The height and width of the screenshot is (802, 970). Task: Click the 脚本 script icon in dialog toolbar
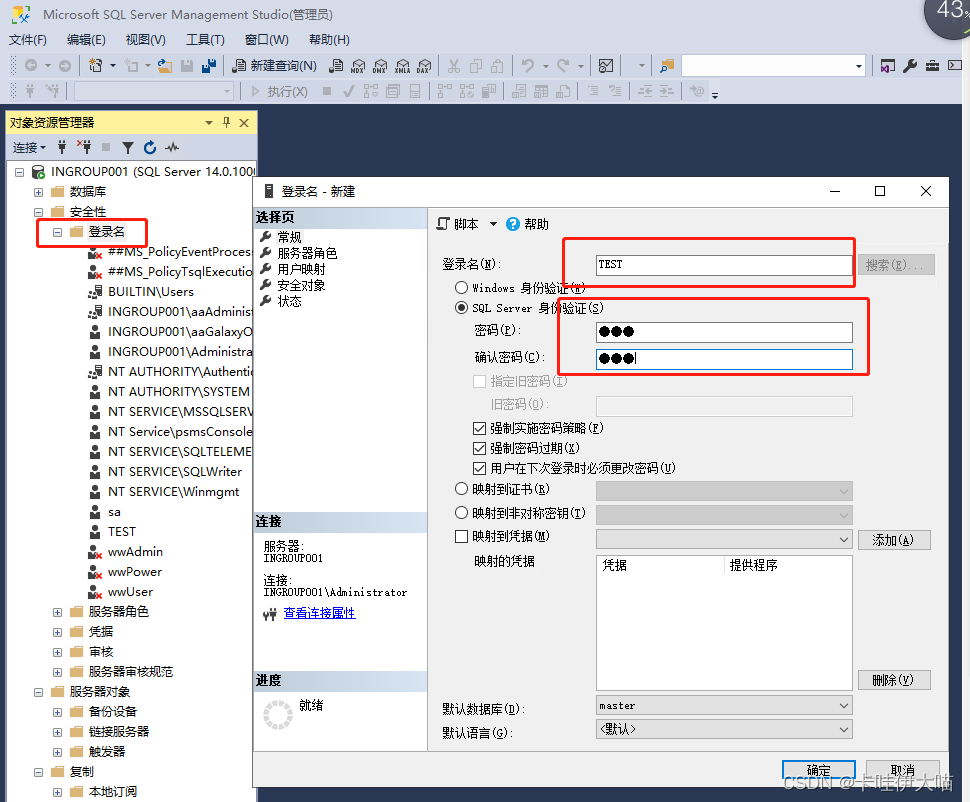pyautogui.click(x=444, y=224)
